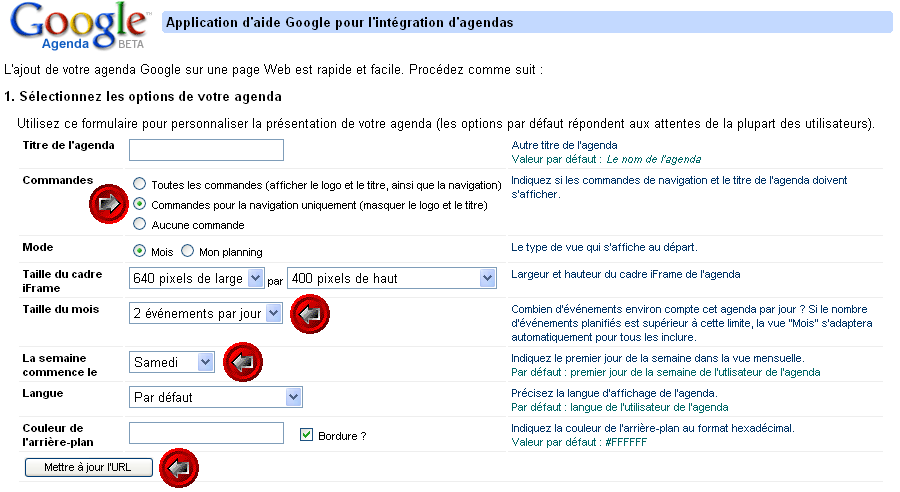Click 'Le type de vue qui s'affiche' text

click(604, 247)
